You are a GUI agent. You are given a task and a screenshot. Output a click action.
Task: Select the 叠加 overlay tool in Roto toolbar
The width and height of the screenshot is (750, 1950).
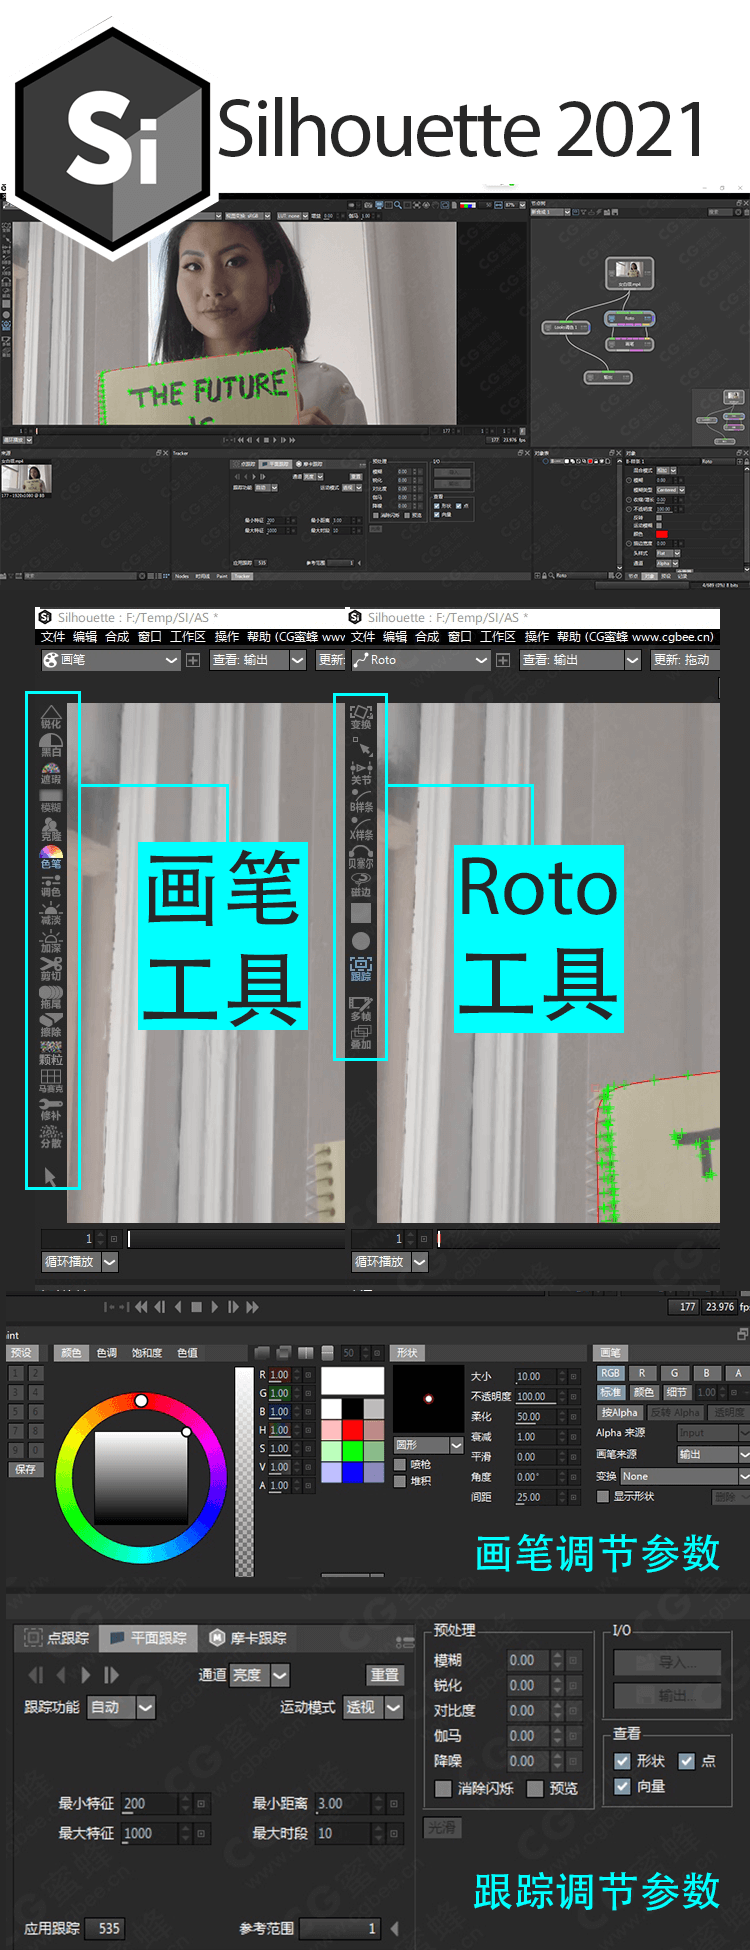tap(361, 1037)
